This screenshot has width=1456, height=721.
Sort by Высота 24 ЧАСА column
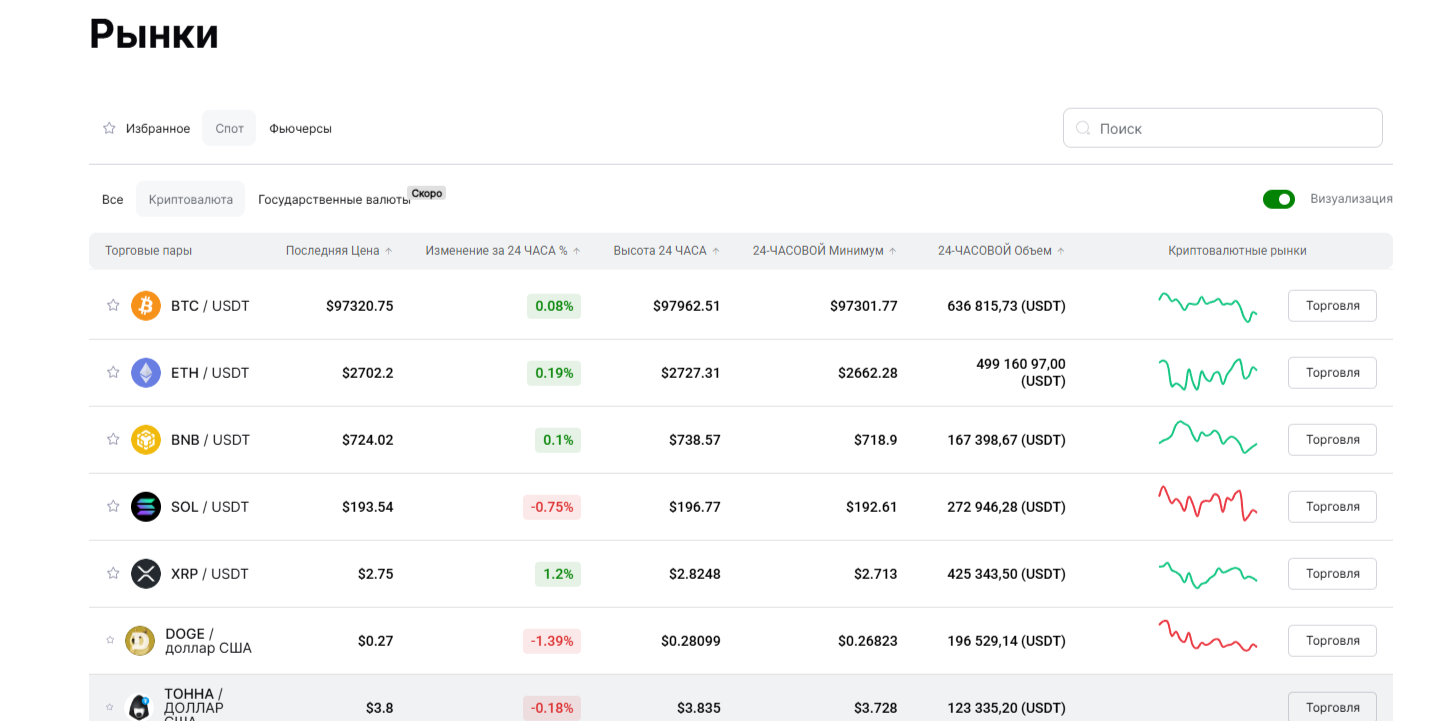coord(667,251)
